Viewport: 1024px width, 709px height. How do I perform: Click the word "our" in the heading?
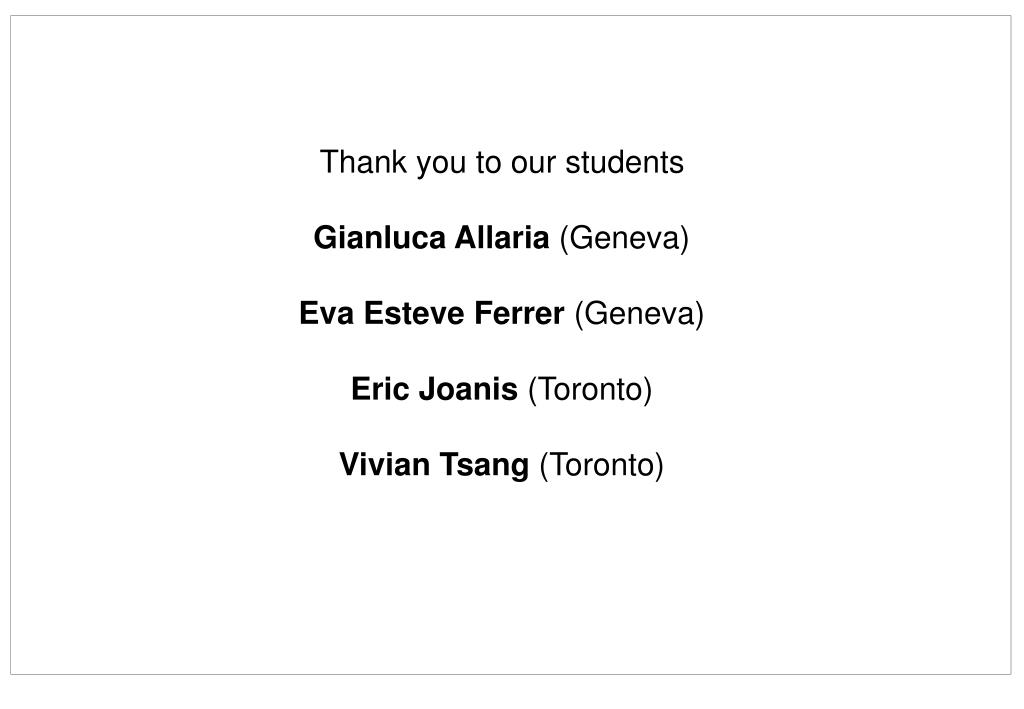pos(532,164)
